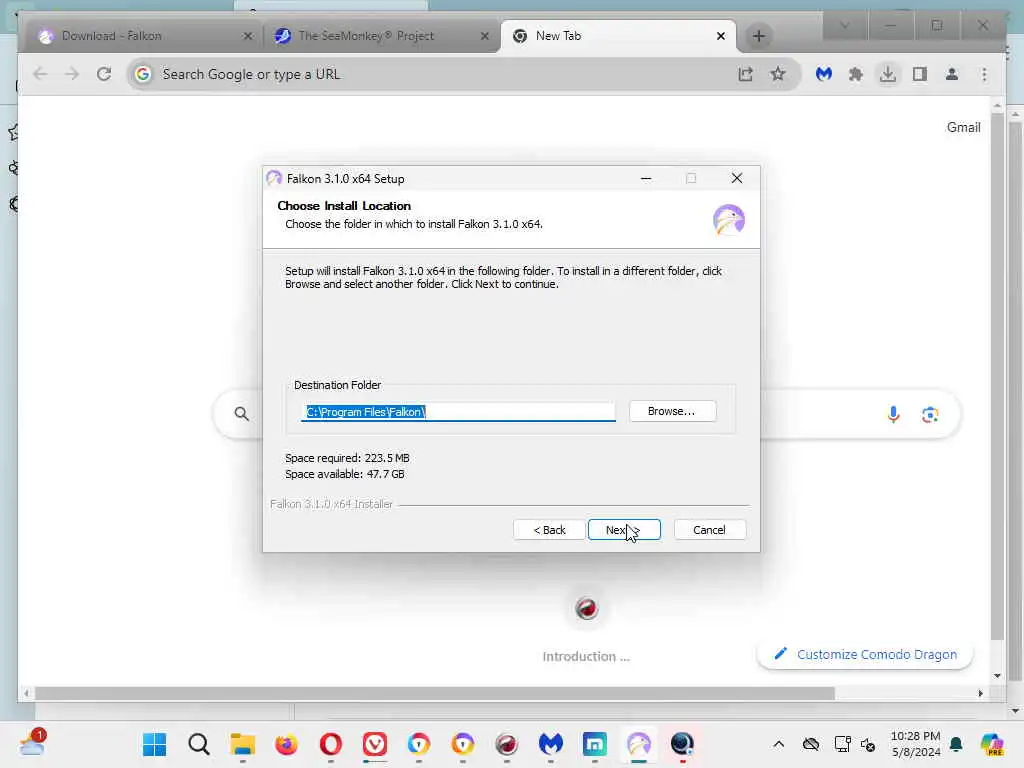Screen dimensions: 1024x768
Task: Bookmark this page with the star
Action: (778, 74)
